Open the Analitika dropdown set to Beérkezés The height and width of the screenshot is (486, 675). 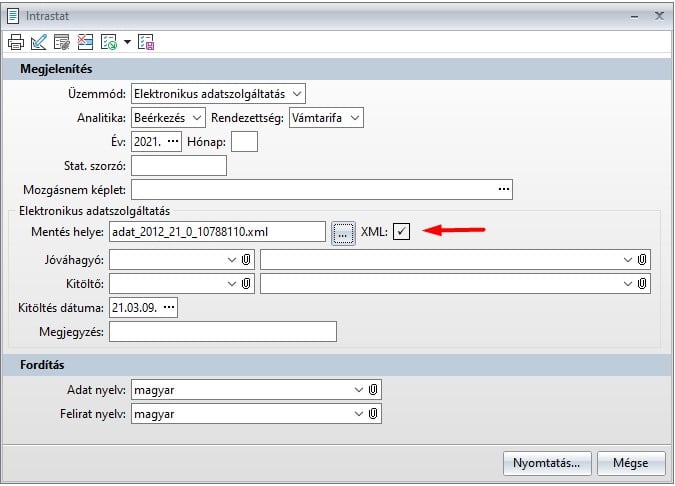(x=197, y=118)
